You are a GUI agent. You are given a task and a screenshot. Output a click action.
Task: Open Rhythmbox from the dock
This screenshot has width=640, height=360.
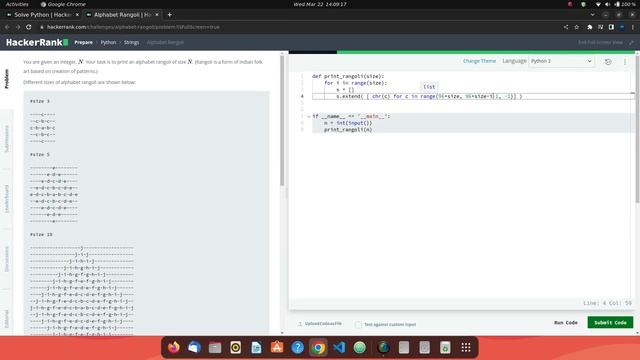coord(236,347)
